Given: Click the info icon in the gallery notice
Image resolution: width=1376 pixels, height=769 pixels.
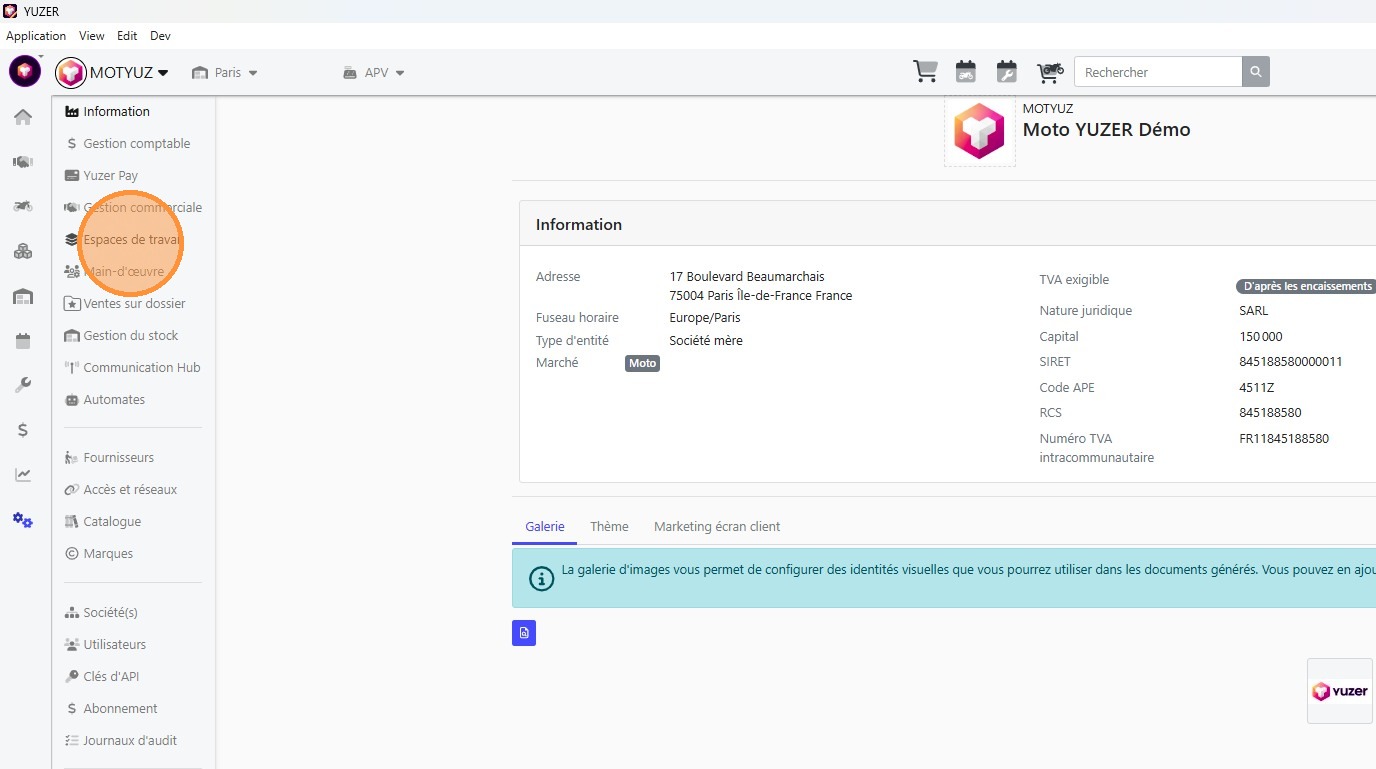Looking at the screenshot, I should pyautogui.click(x=541, y=579).
